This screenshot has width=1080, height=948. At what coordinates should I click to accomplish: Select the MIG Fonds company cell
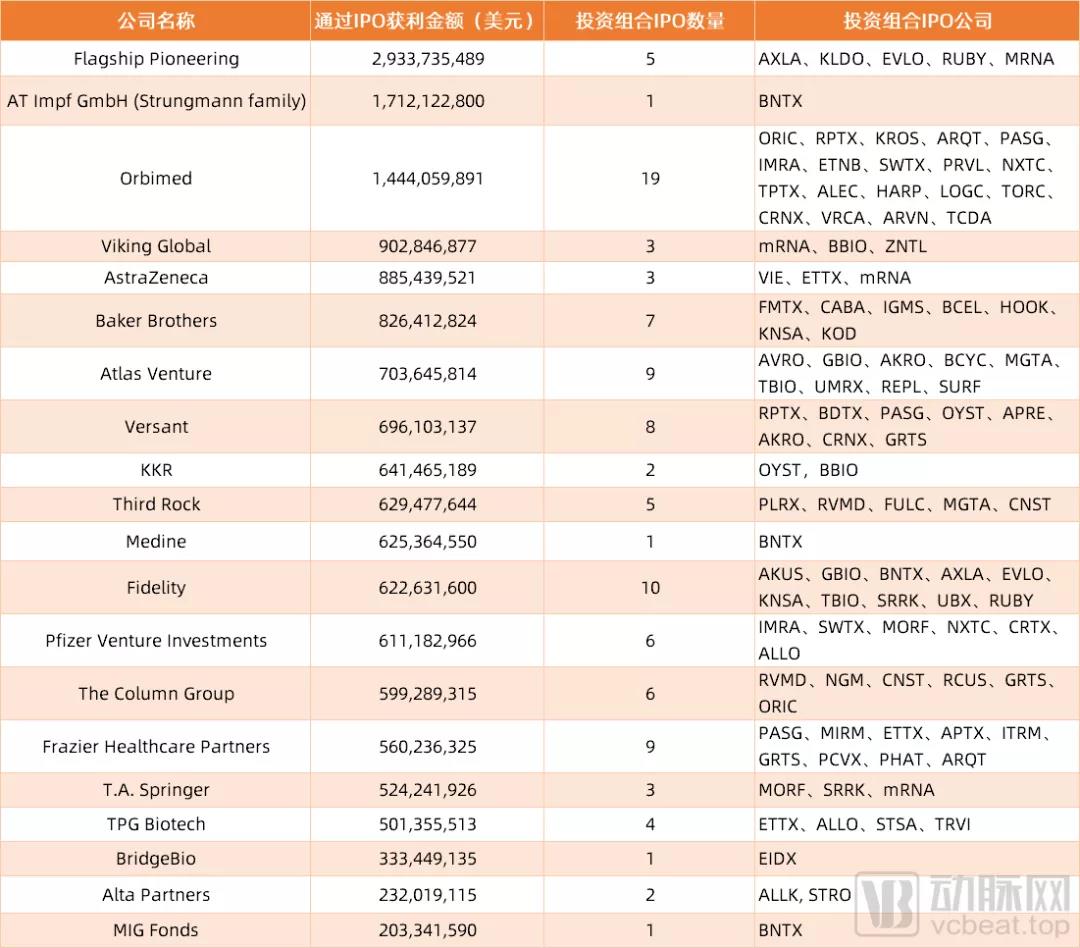pos(156,930)
